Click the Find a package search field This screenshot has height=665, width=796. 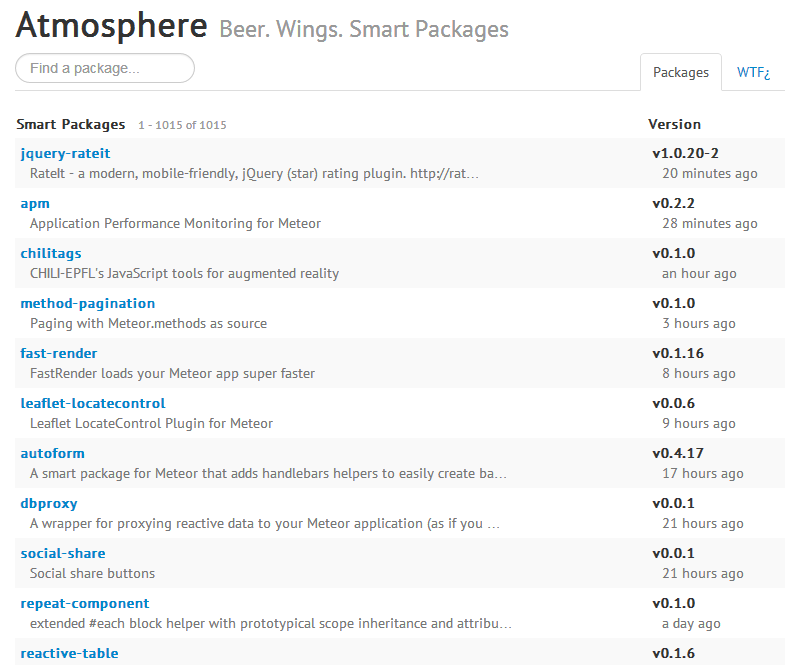click(x=105, y=68)
